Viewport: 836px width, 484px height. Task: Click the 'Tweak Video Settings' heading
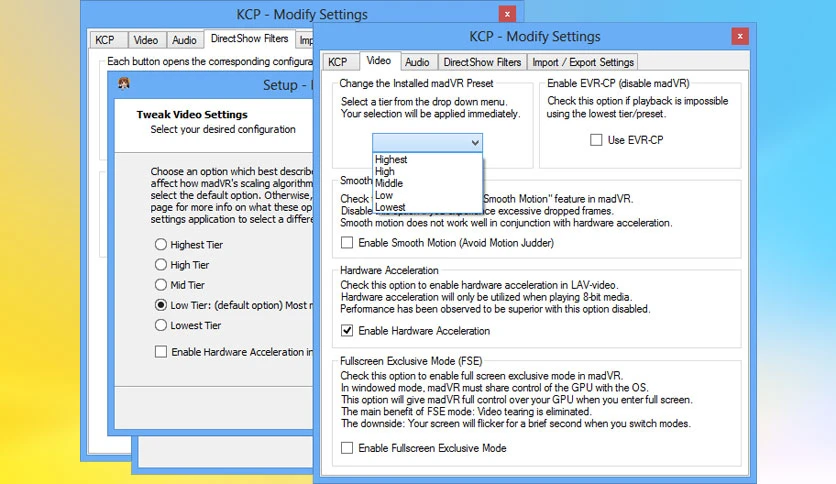pos(192,114)
